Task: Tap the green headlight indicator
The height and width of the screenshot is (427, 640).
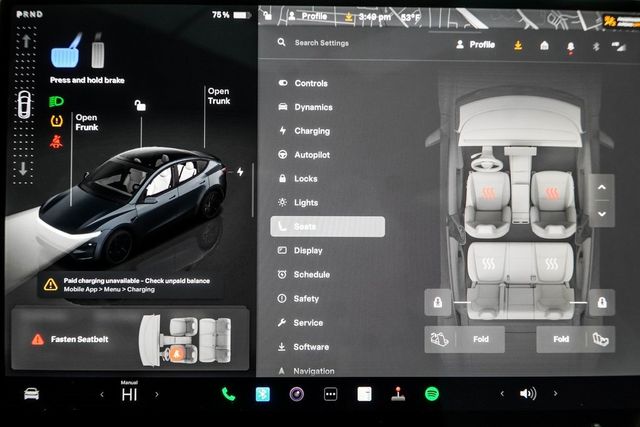Action: coord(56,101)
